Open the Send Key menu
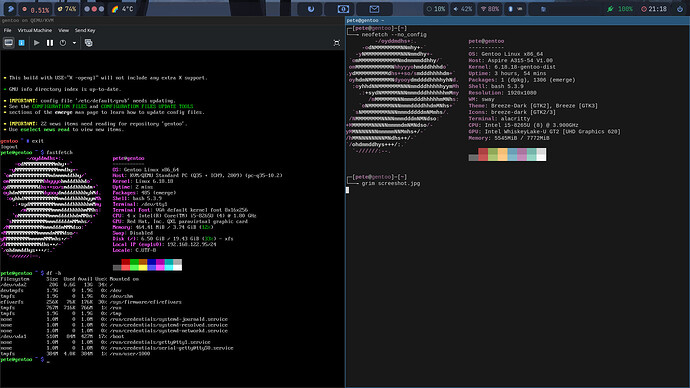Viewport: 690px width, 388px height. [x=85, y=30]
